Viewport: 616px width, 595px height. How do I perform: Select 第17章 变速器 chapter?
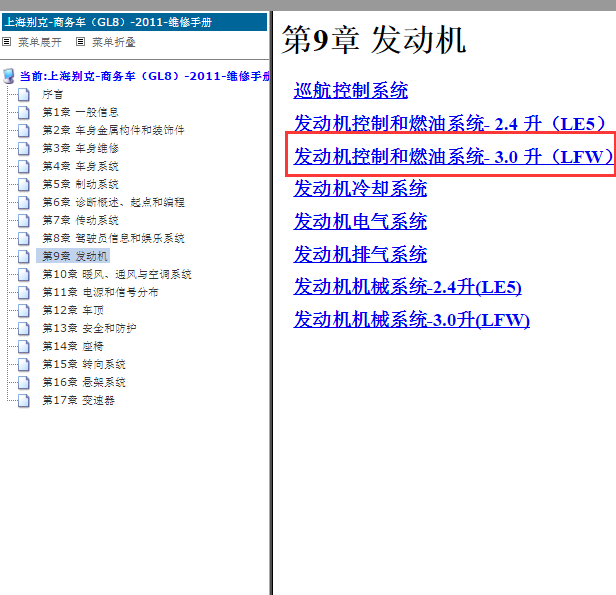point(78,401)
